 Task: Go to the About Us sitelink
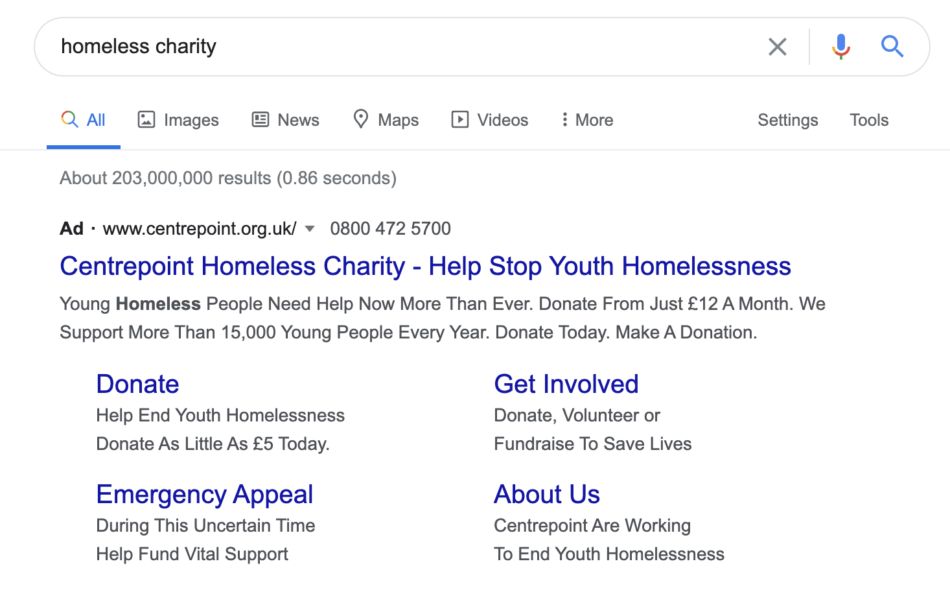pyautogui.click(x=547, y=494)
